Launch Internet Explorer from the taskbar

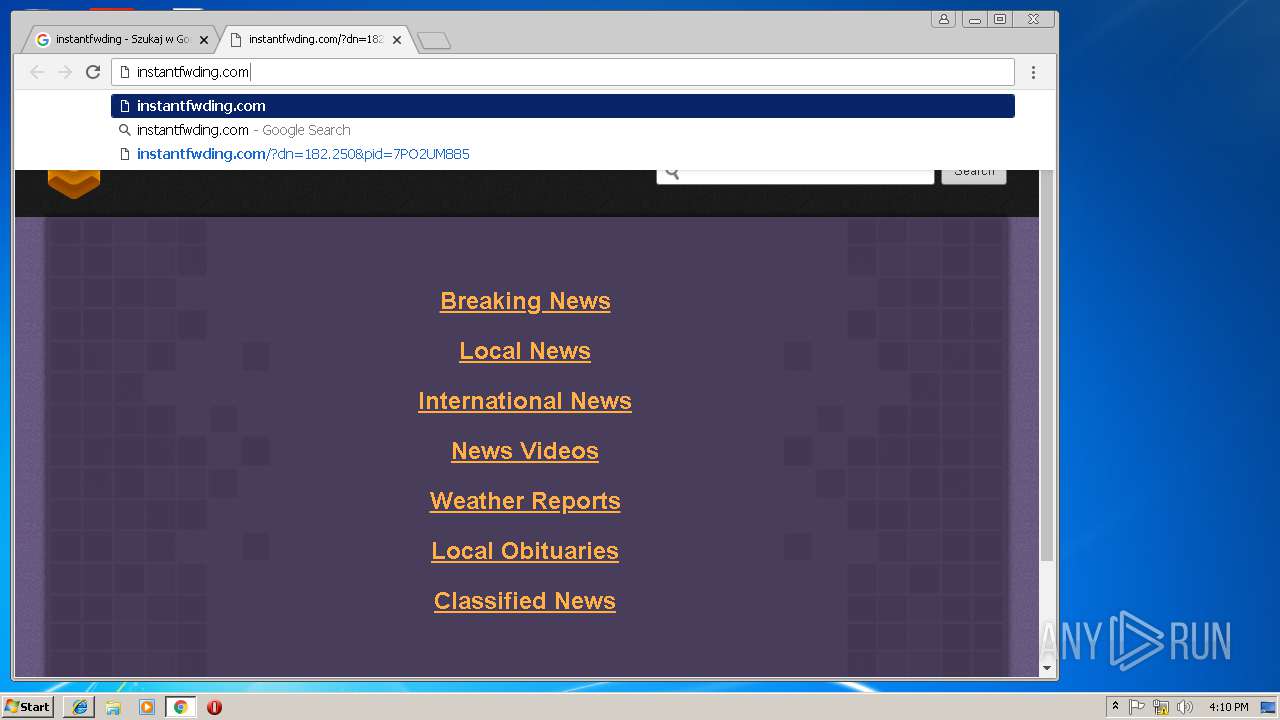click(80, 707)
